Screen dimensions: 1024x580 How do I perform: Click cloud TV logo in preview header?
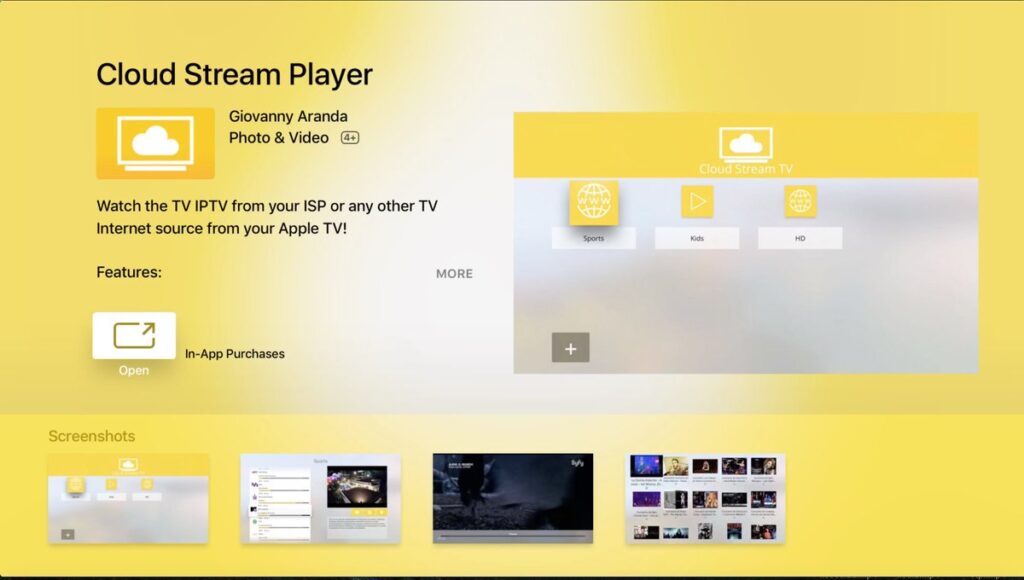[x=746, y=145]
